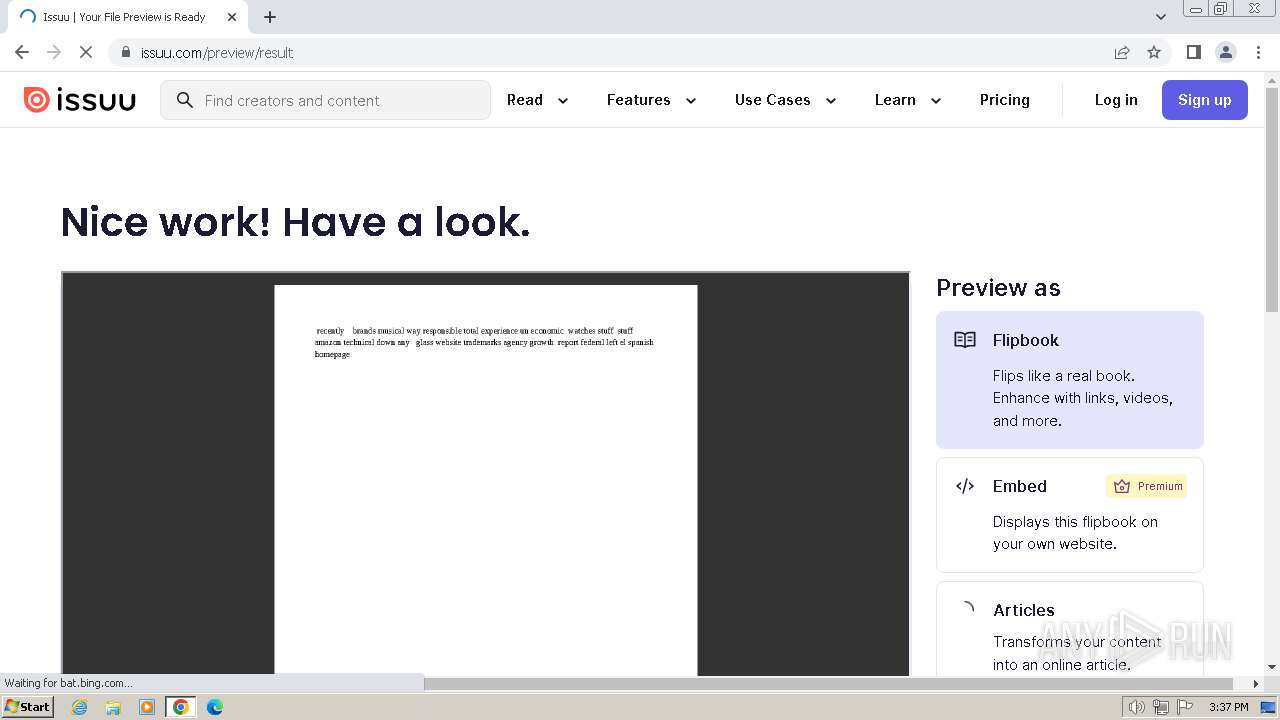
Task: Open the Learn menu
Action: 895,100
